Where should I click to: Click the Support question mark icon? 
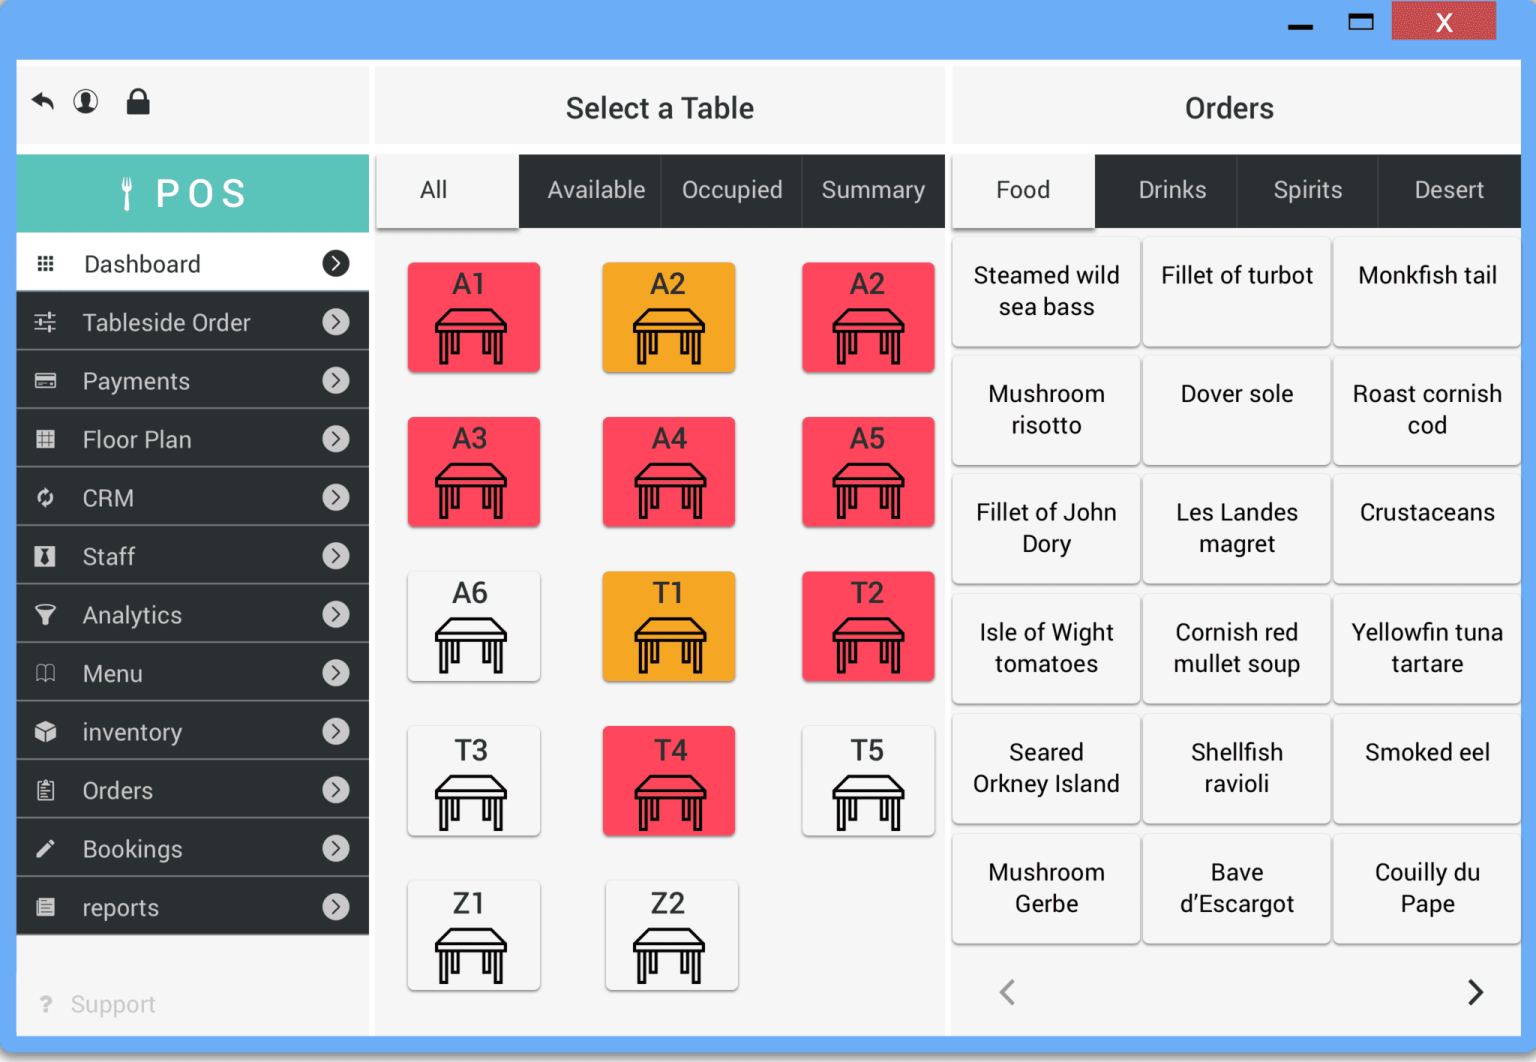click(45, 1004)
